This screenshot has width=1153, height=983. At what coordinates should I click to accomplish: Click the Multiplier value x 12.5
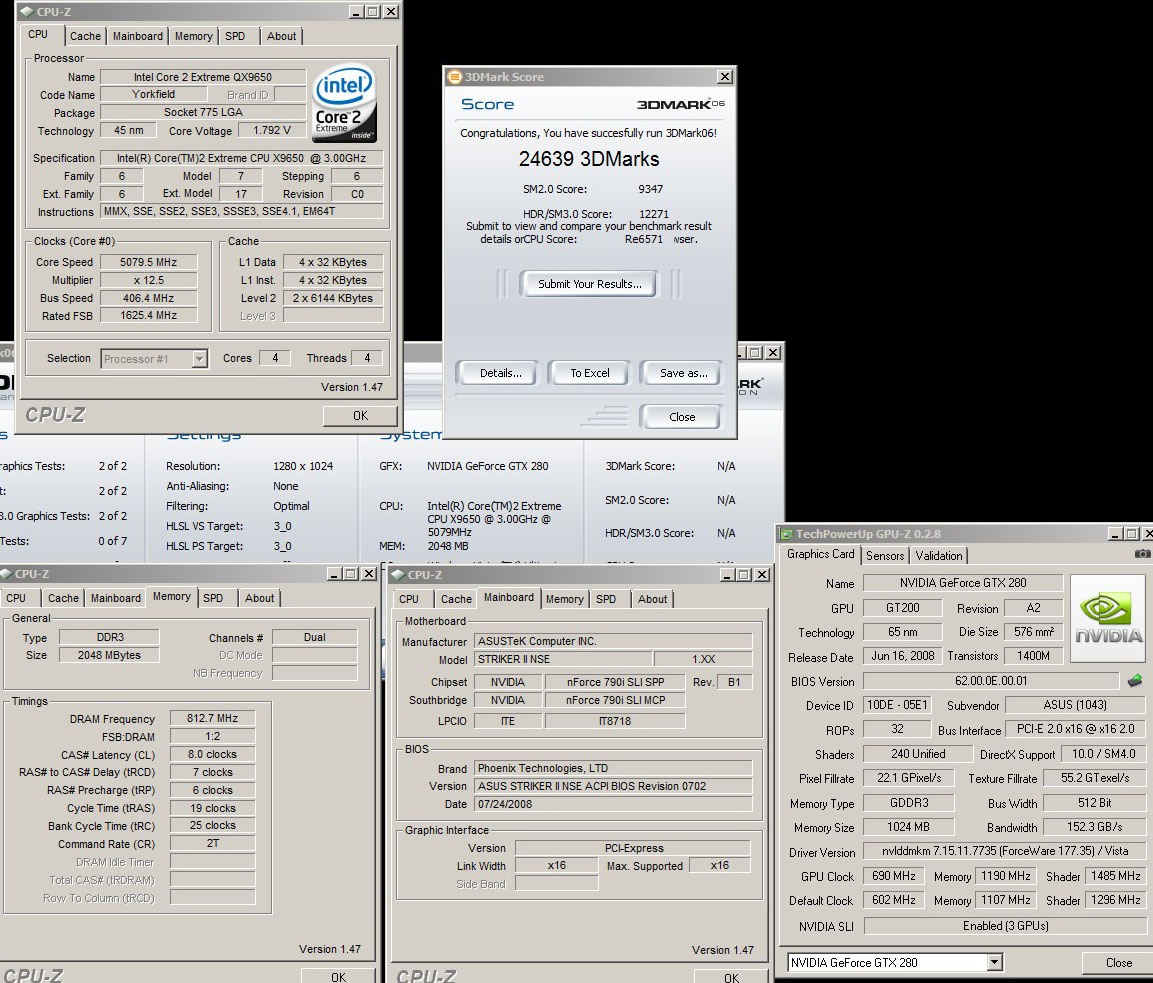(149, 280)
